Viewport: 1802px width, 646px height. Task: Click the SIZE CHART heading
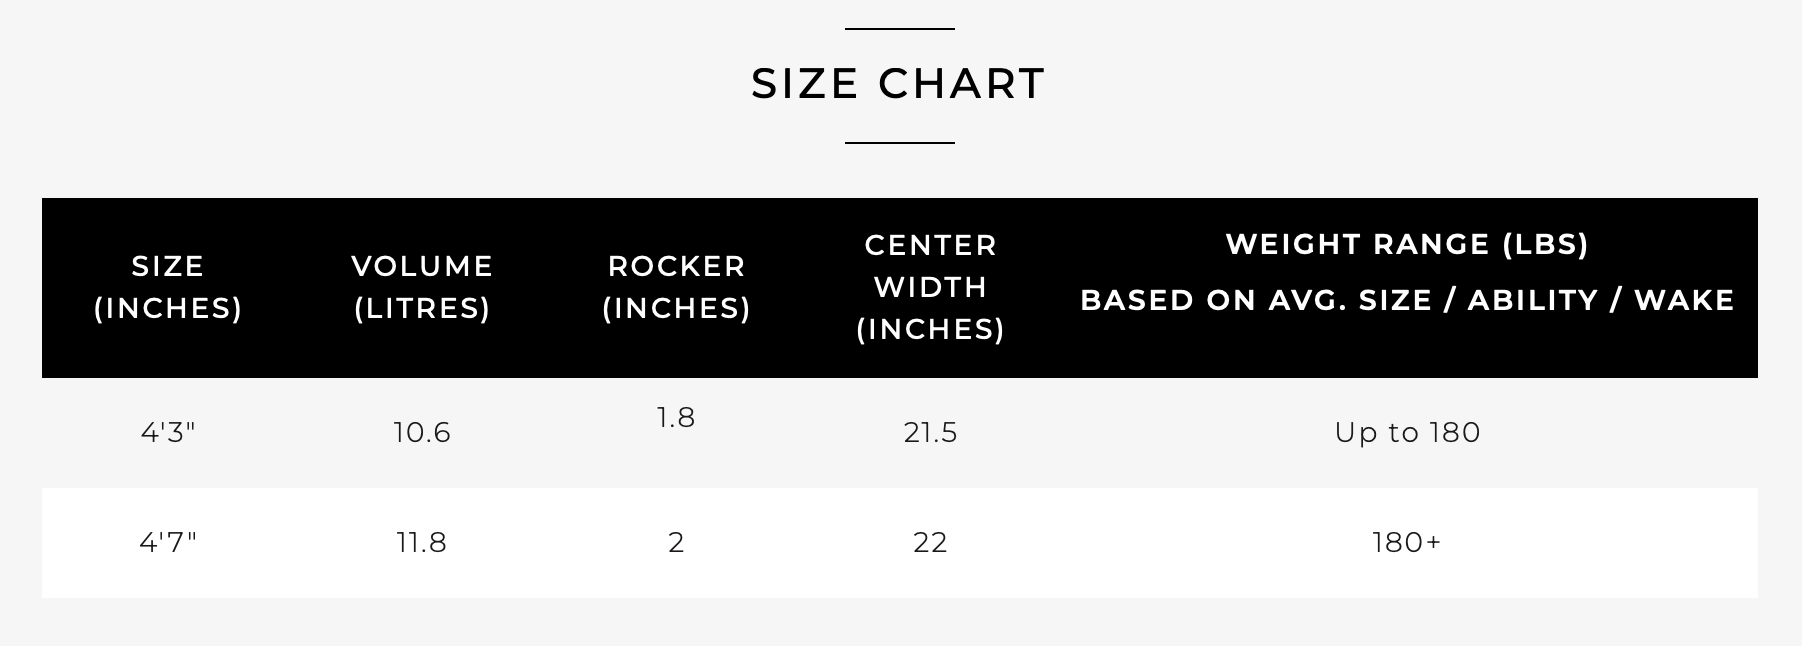coord(898,84)
